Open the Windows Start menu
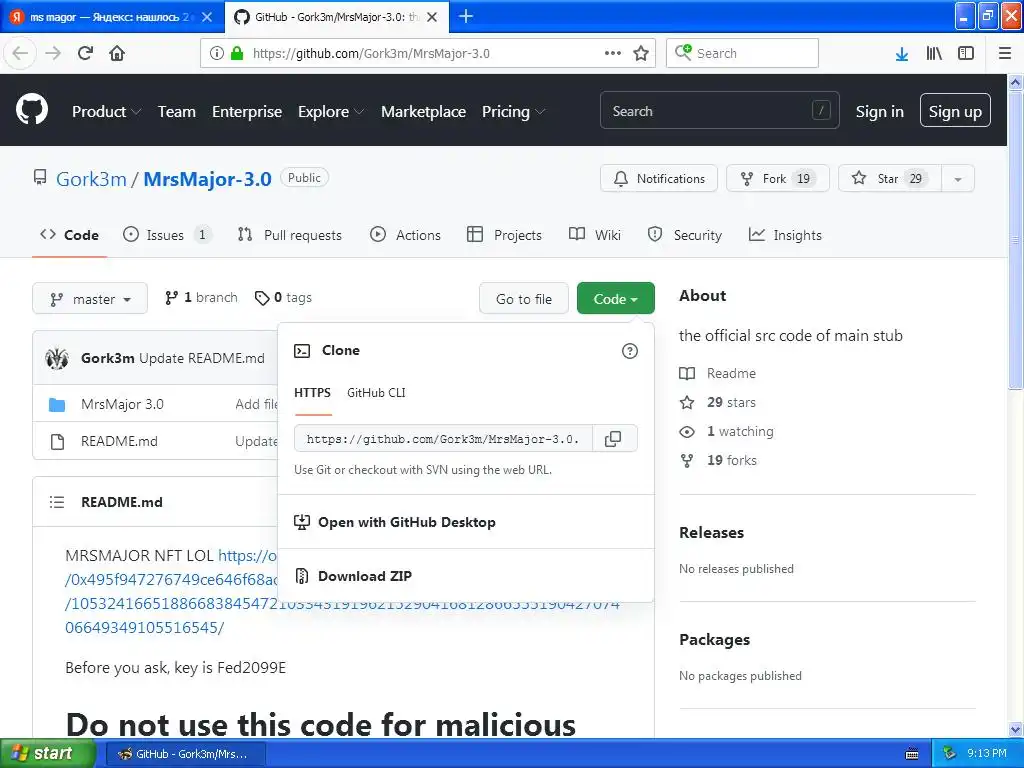 (x=48, y=753)
